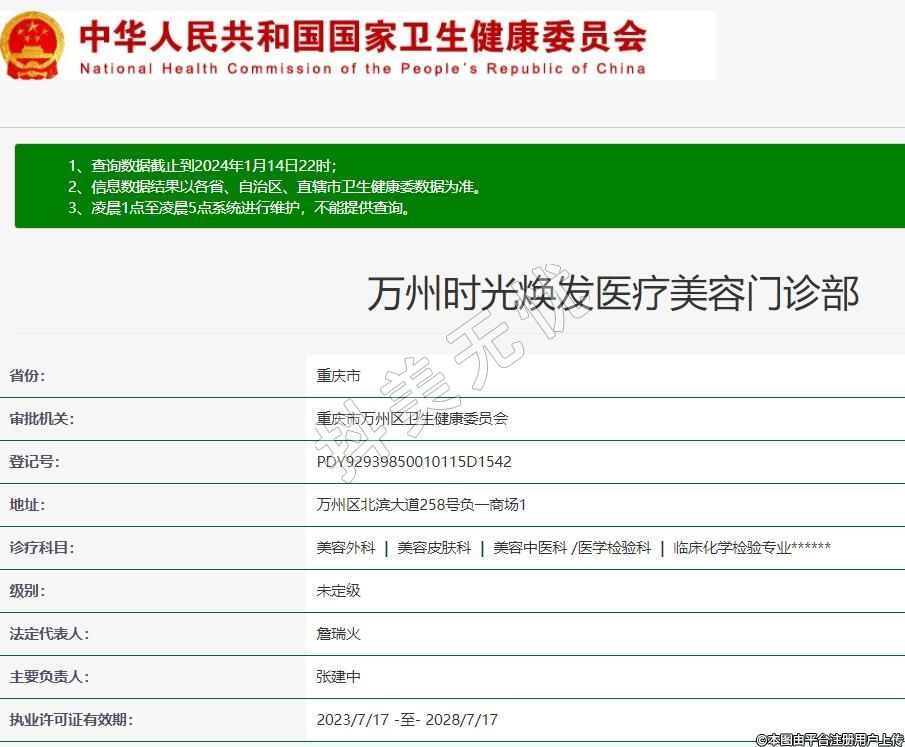This screenshot has width=905, height=747.
Task: Click the legal representative name 詹瑞火
Action: [x=338, y=634]
